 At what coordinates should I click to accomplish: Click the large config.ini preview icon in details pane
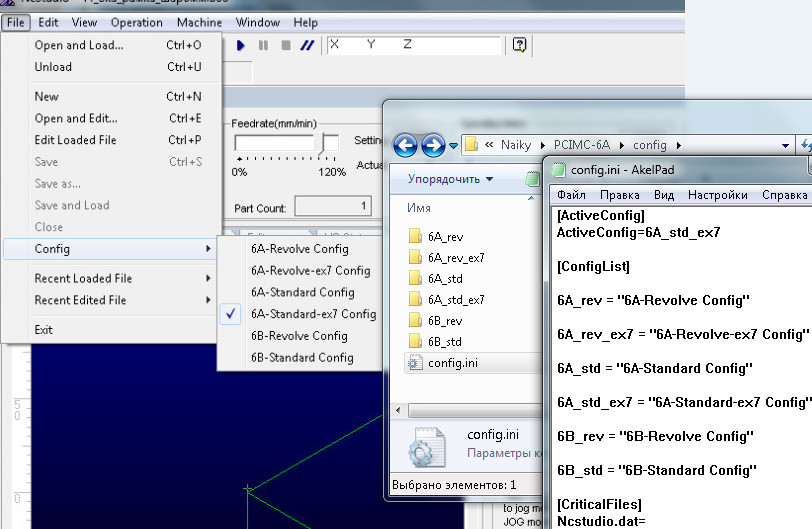point(427,448)
